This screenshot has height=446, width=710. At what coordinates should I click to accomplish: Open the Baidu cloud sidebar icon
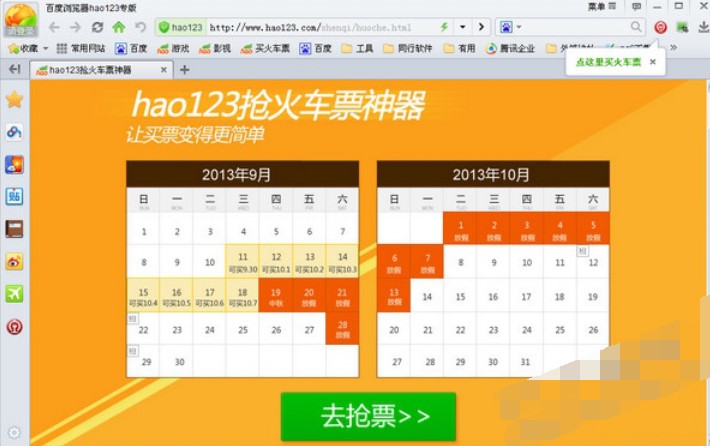(x=14, y=132)
